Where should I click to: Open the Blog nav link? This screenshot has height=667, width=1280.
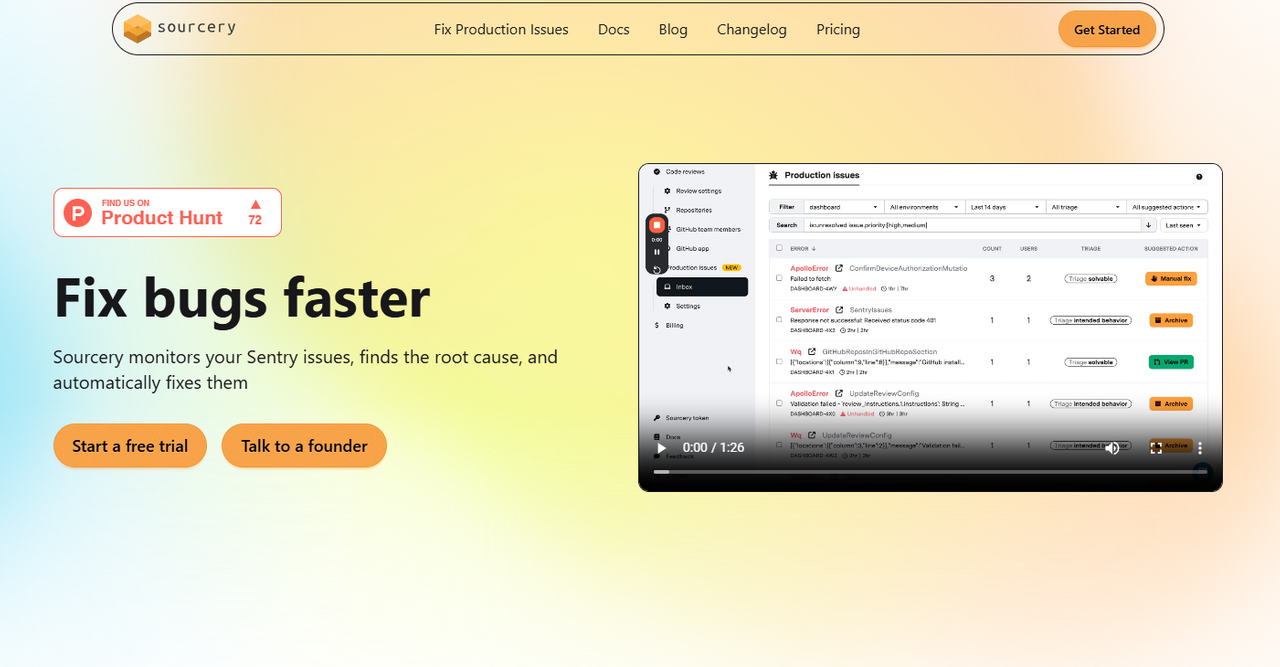coord(673,29)
